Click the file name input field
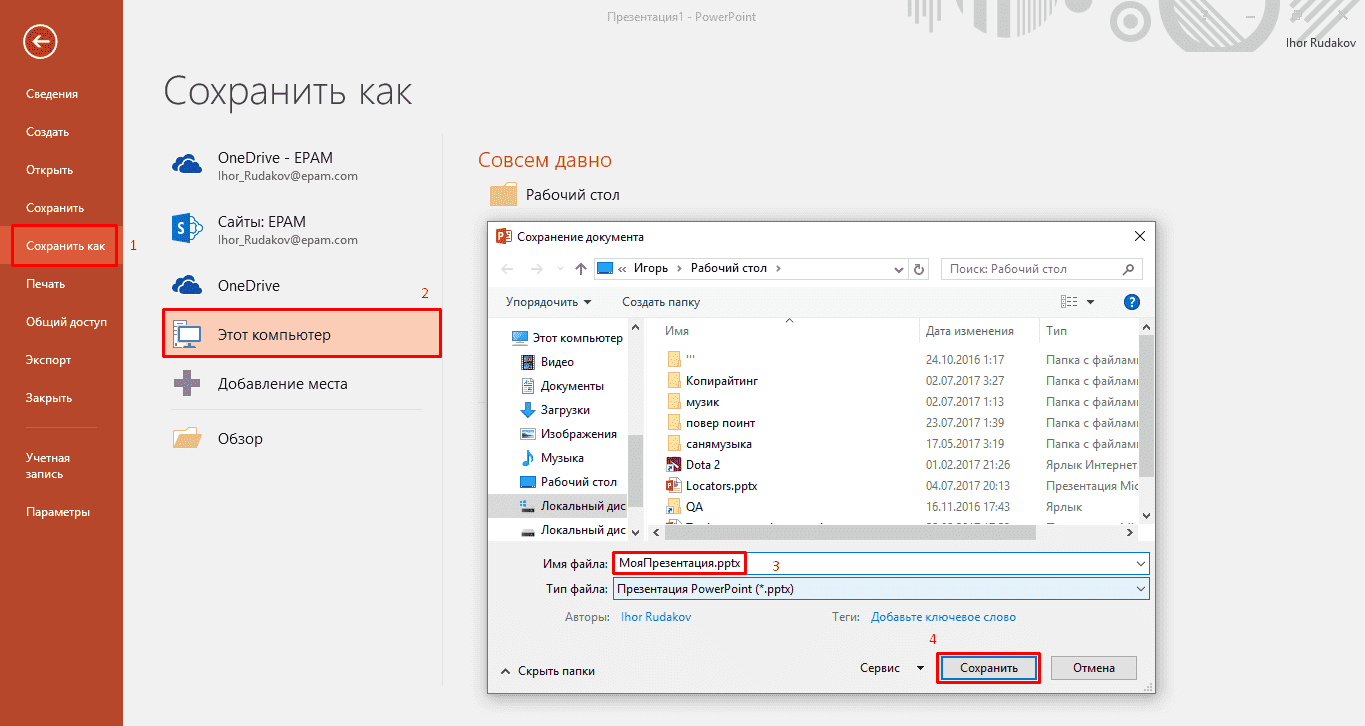Viewport: 1365px width, 726px height. (x=881, y=564)
